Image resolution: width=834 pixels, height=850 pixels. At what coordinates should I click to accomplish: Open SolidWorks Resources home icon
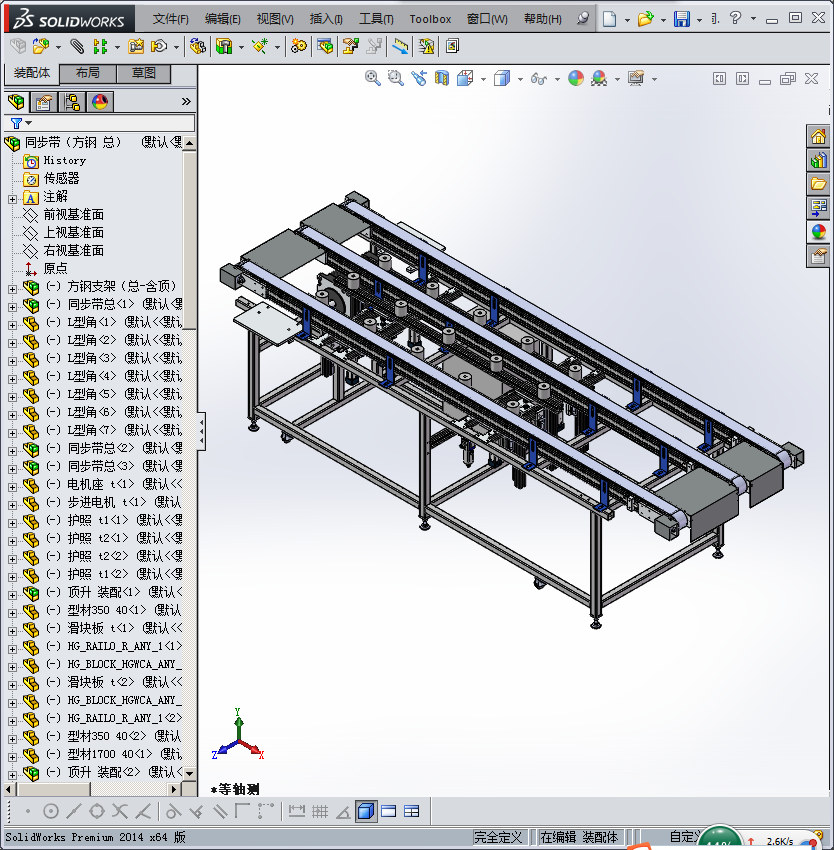[x=818, y=136]
